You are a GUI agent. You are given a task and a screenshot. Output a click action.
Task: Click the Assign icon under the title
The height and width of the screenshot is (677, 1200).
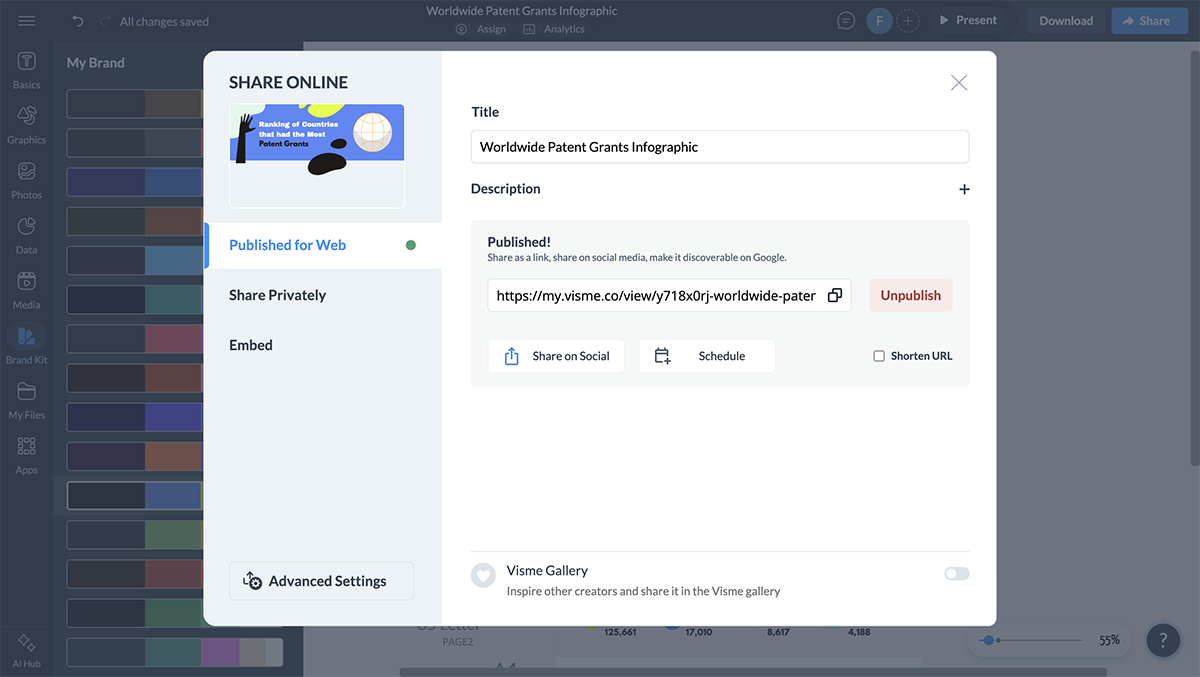tap(462, 29)
